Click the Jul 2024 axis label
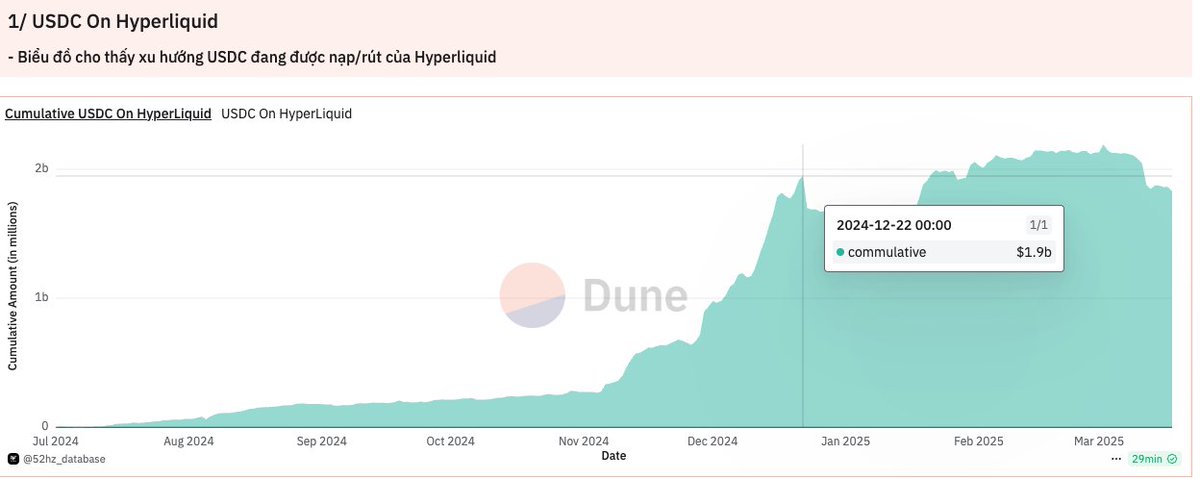This screenshot has width=1200, height=479. point(56,441)
